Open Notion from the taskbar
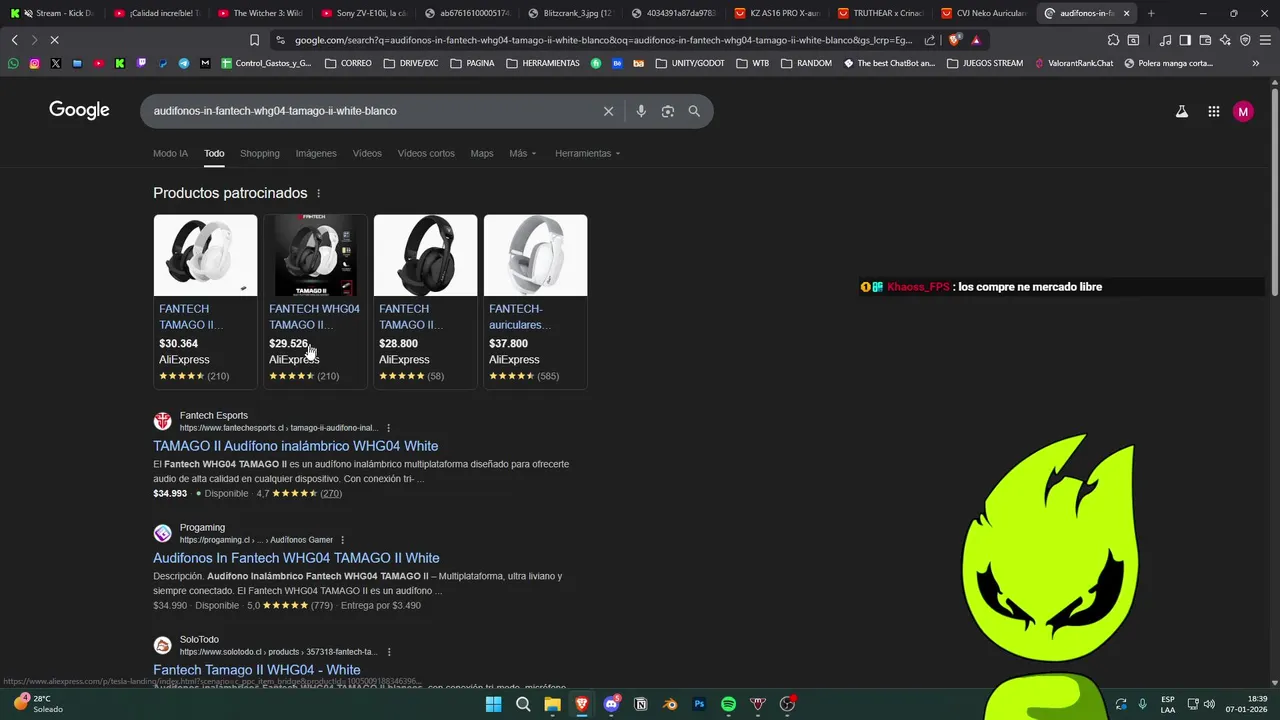Image resolution: width=1280 pixels, height=720 pixels. point(641,704)
